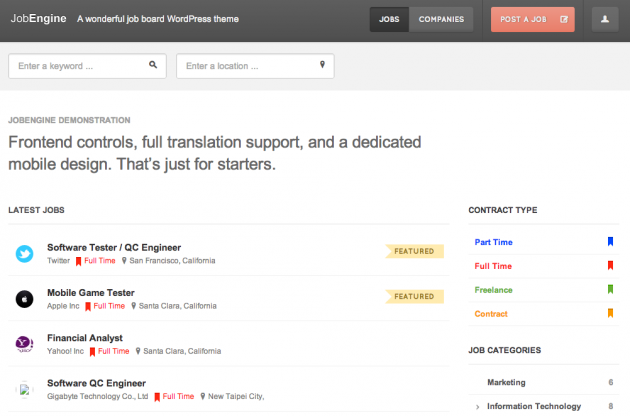Image resolution: width=630 pixels, height=416 pixels.
Task: Click the Twitter company name
Action: coord(58,261)
